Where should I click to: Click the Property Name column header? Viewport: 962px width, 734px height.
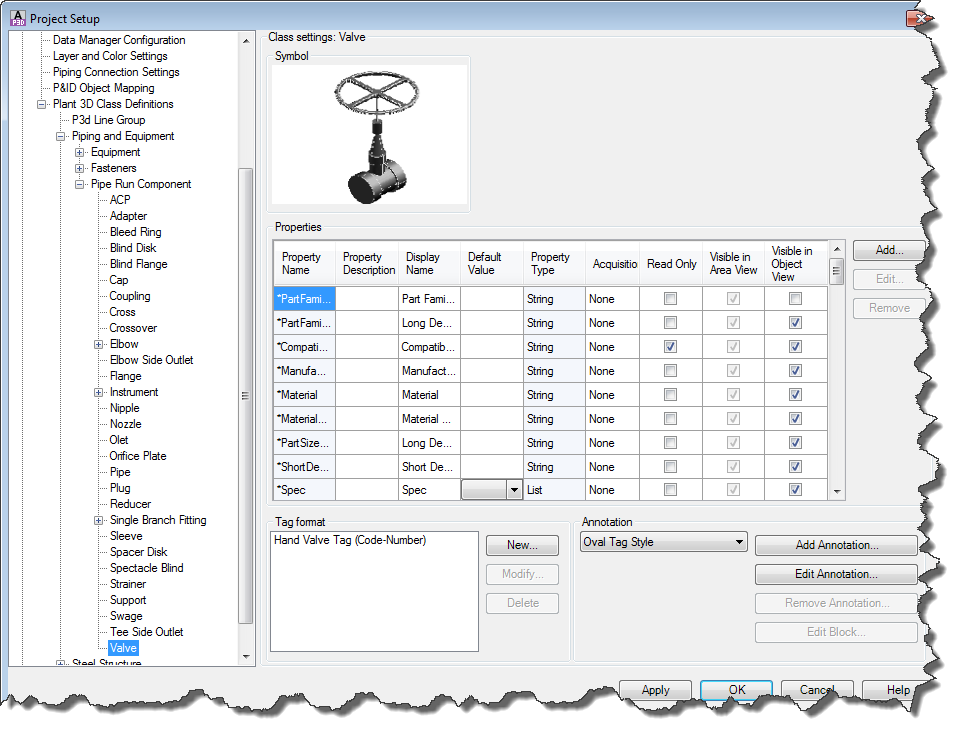click(305, 263)
